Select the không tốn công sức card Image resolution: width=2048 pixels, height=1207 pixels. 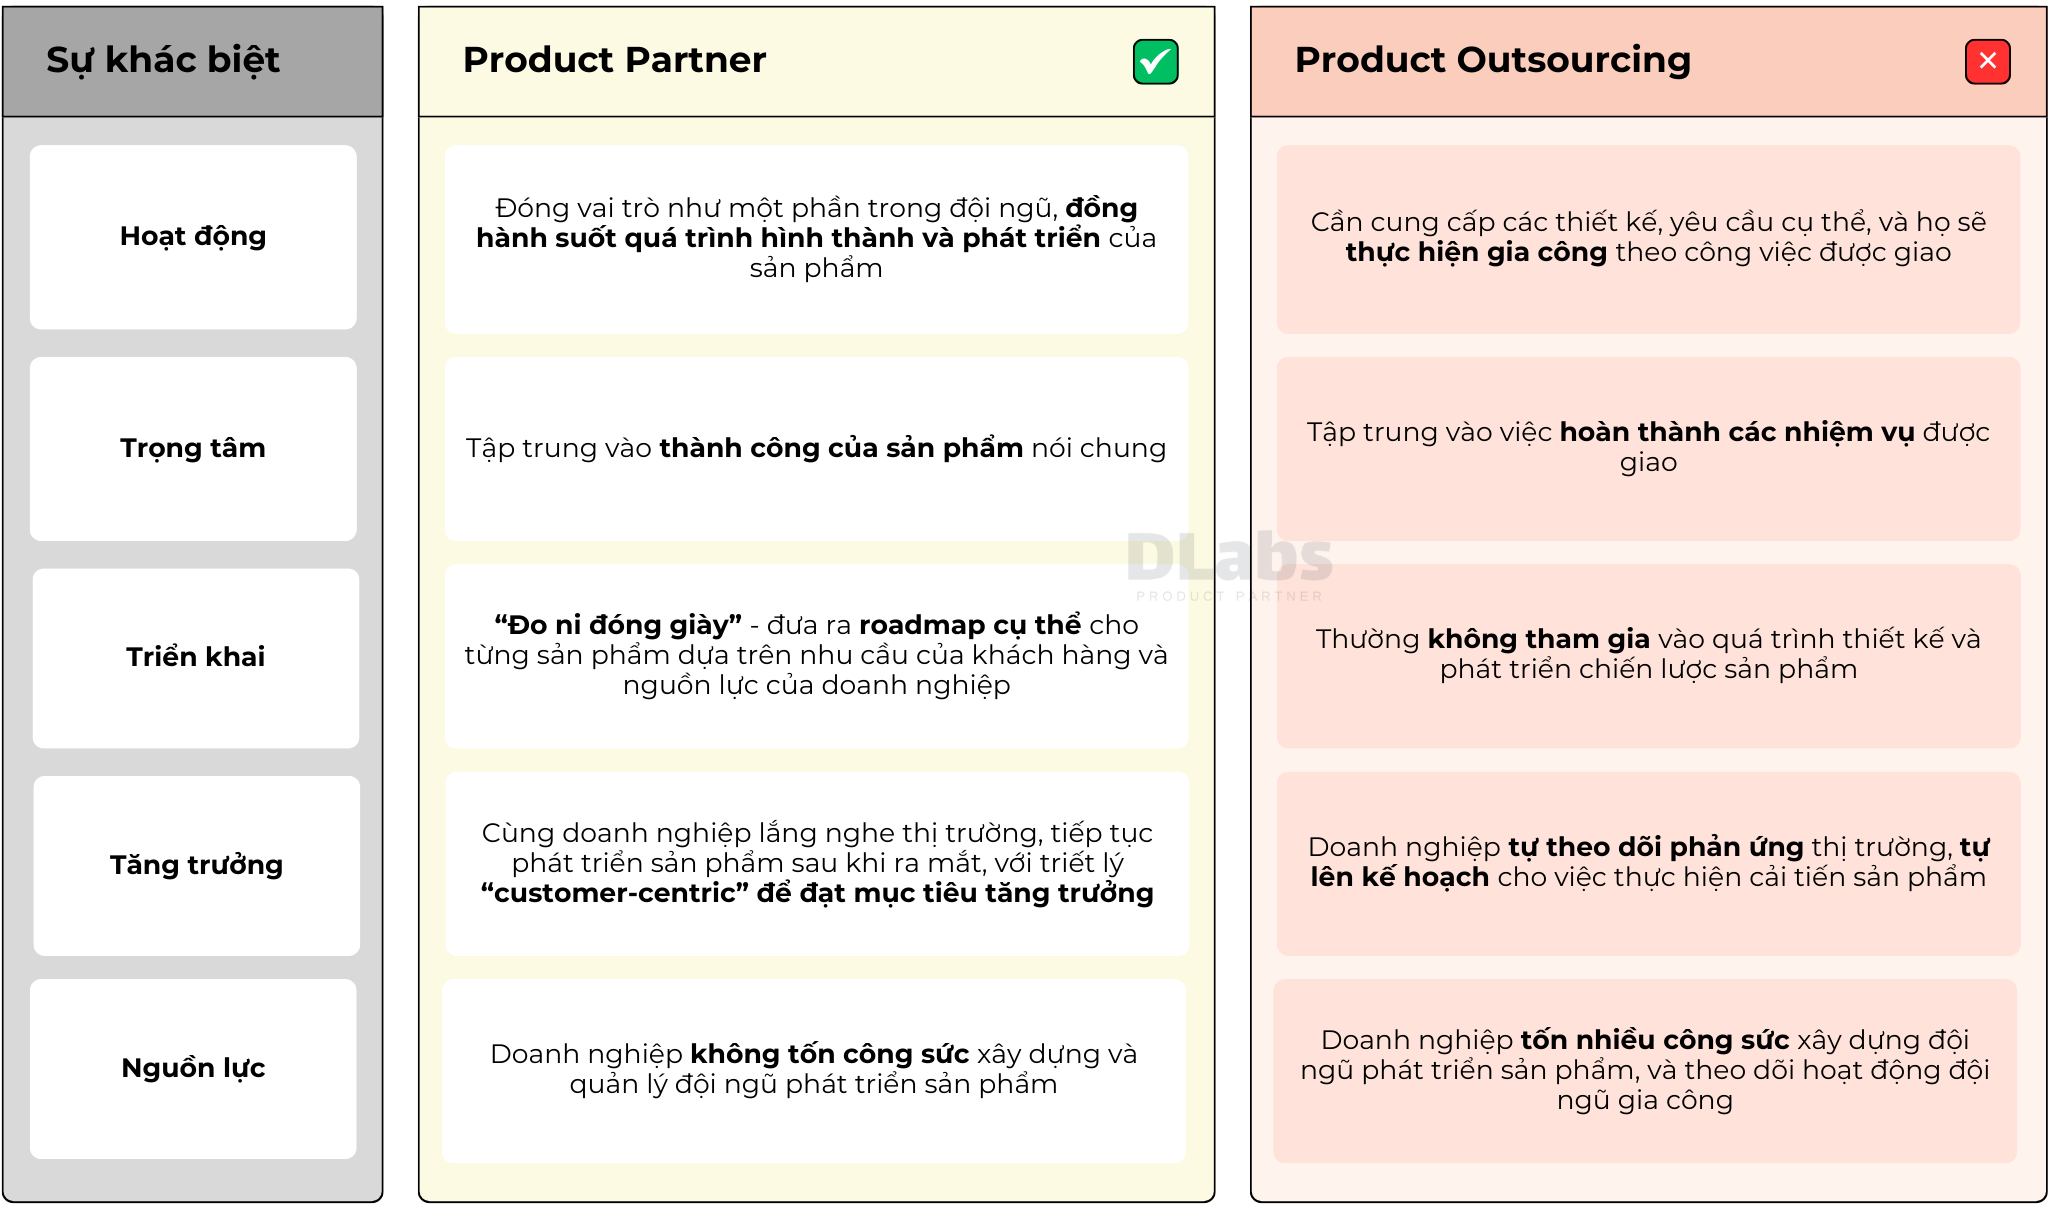pos(814,1070)
